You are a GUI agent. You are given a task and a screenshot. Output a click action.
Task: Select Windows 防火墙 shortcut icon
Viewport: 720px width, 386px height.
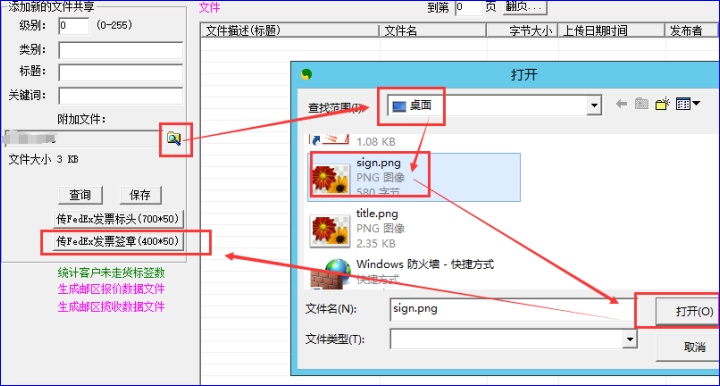(329, 274)
